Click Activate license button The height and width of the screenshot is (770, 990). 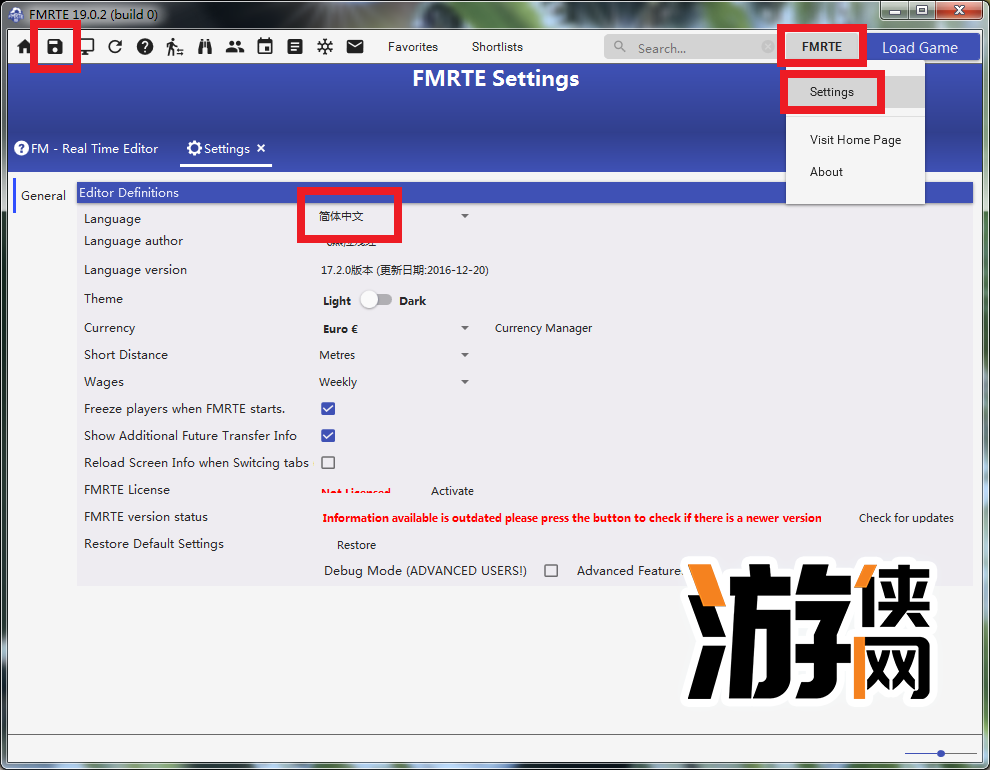(452, 491)
